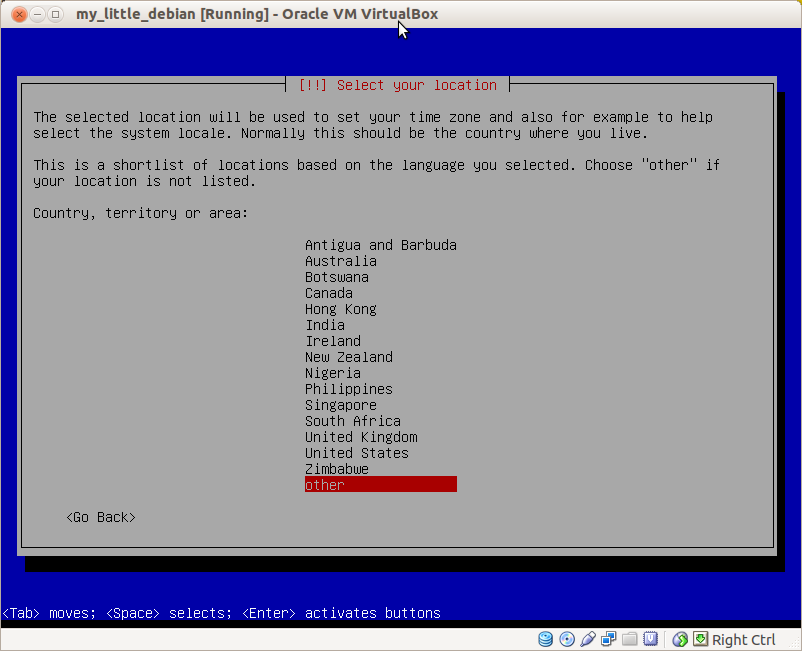Pick Singapore as location
This screenshot has width=802, height=651.
click(x=381, y=405)
